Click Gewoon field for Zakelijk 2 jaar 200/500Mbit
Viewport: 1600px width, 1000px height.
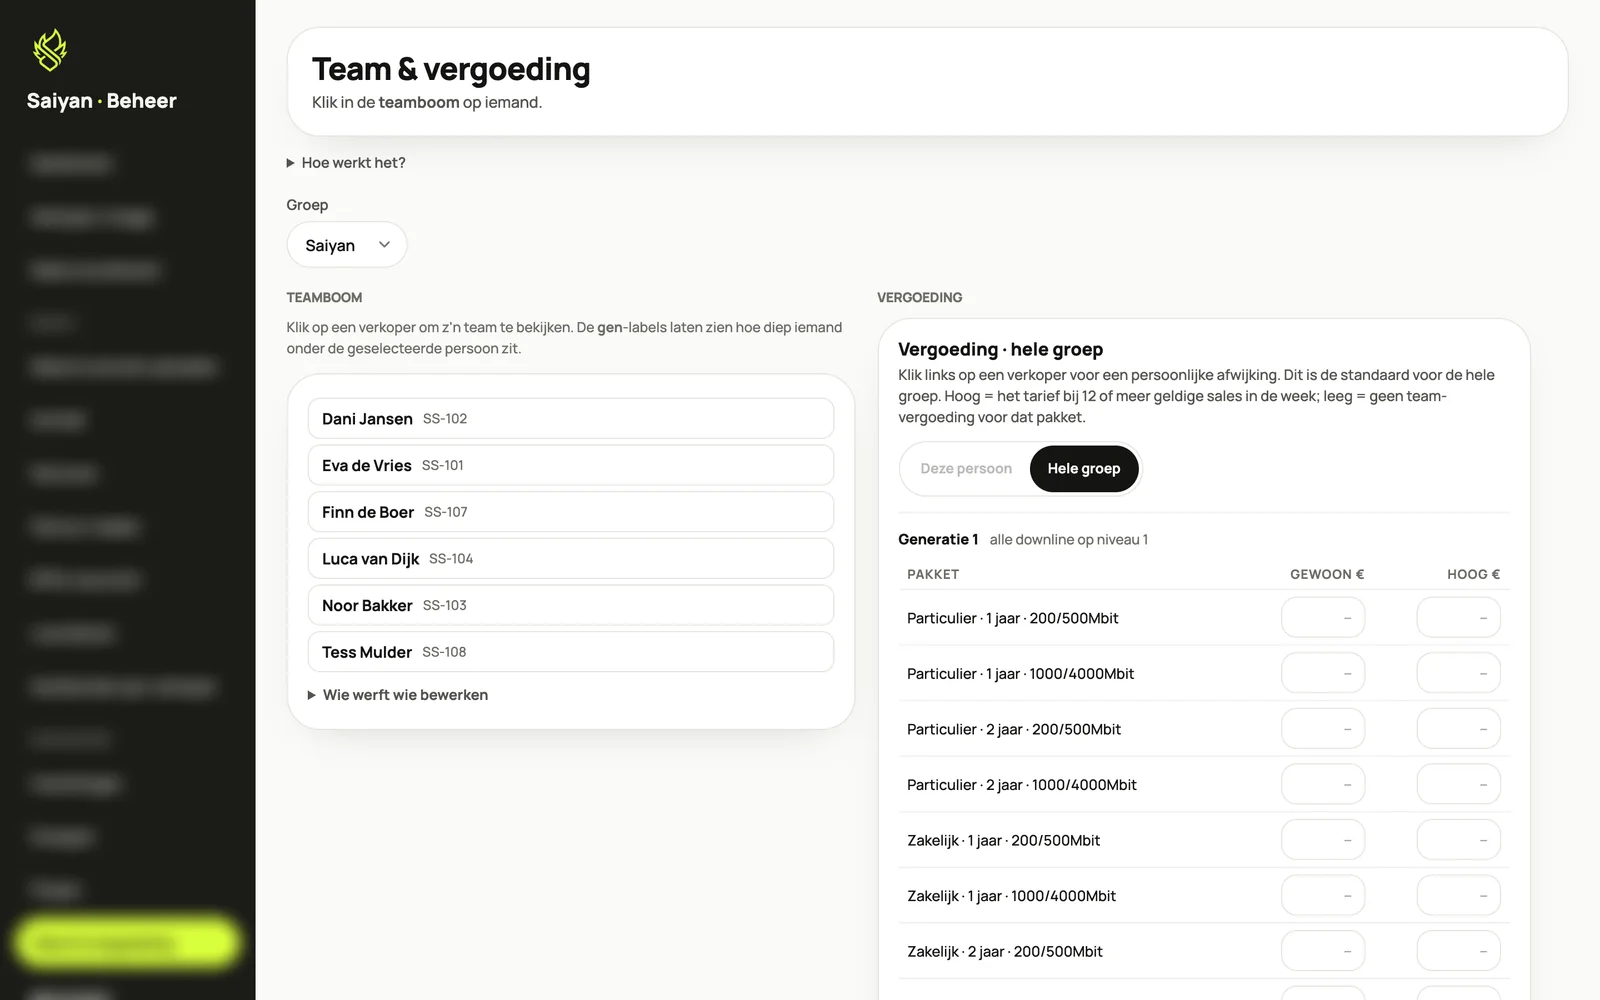click(1323, 951)
